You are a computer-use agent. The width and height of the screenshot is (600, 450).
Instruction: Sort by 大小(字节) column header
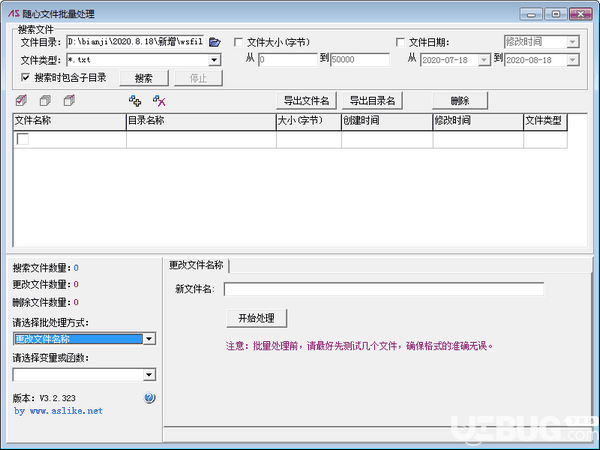pyautogui.click(x=309, y=121)
